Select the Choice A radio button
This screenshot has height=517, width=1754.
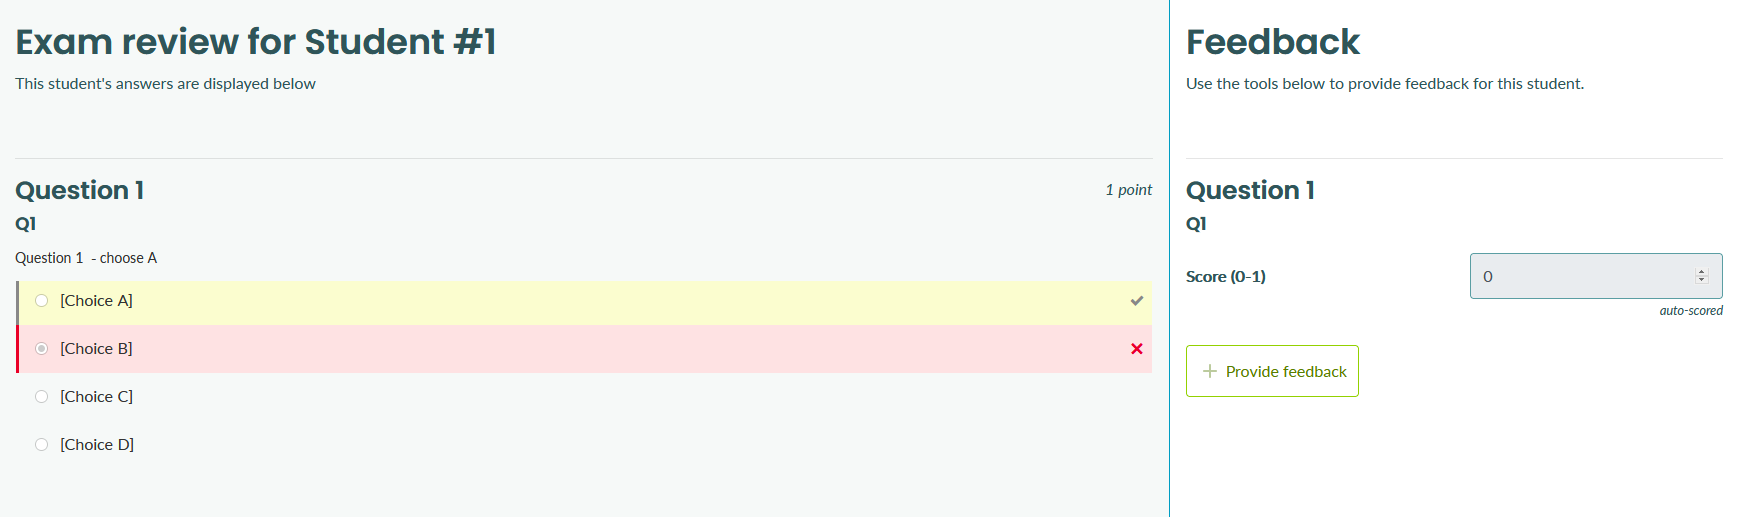(x=42, y=301)
